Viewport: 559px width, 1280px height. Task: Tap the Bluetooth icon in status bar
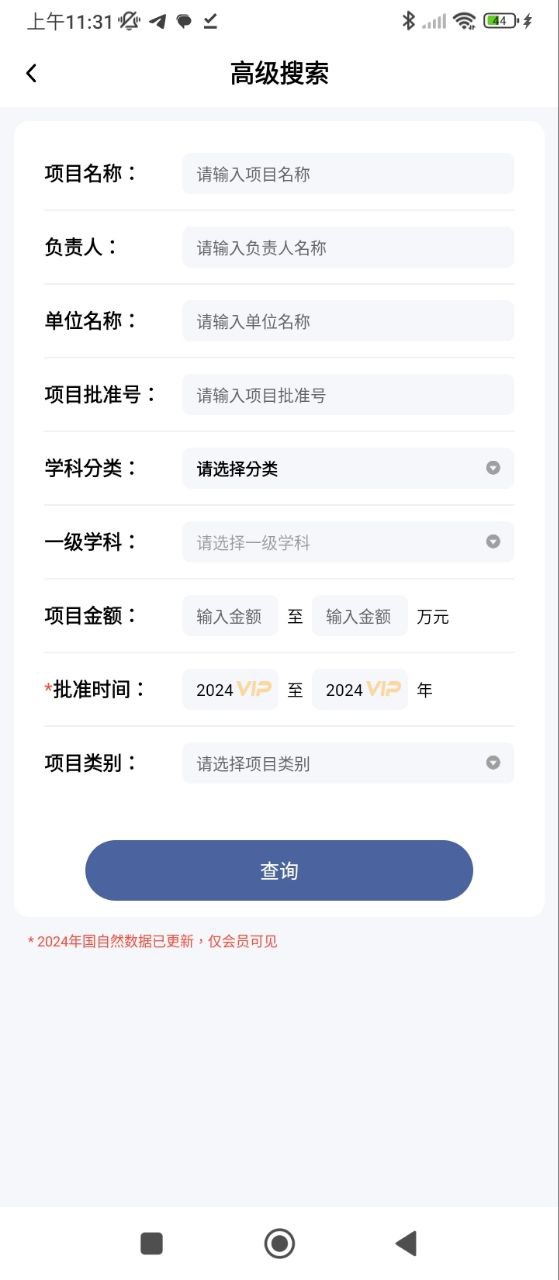[x=408, y=20]
